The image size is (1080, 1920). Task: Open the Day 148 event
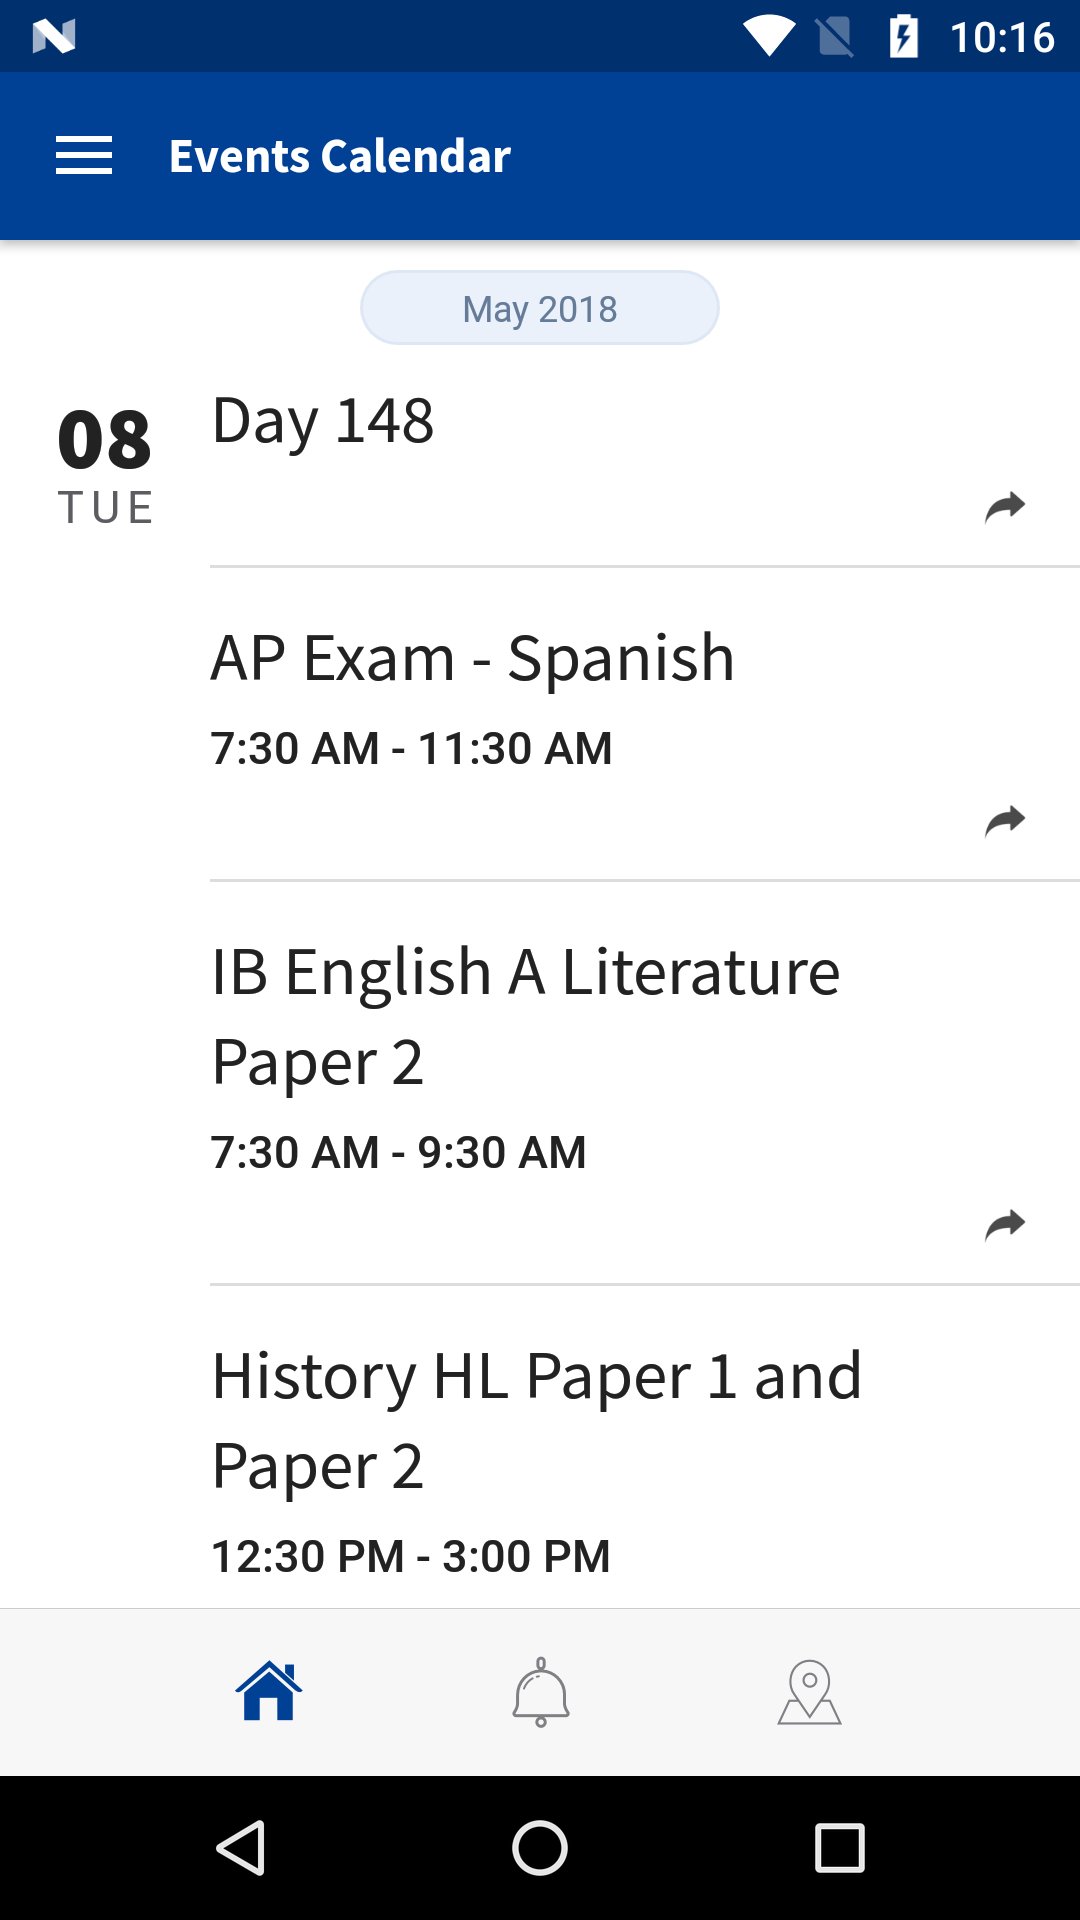(x=324, y=420)
